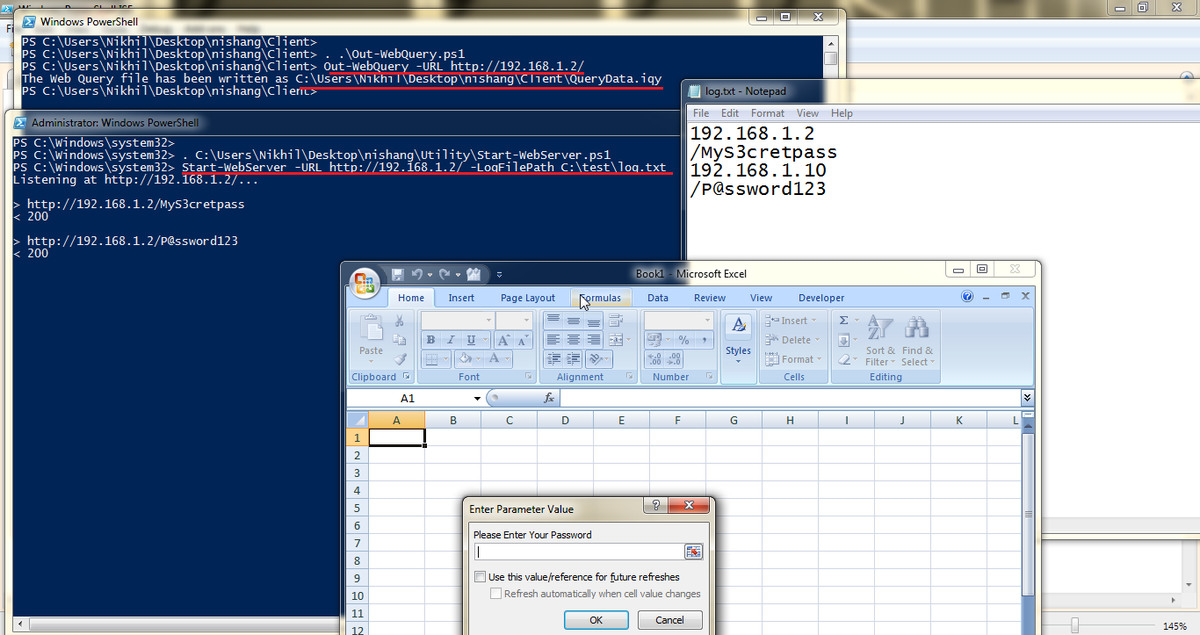1200x635 pixels.
Task: Open the File menu in Notepad
Action: (x=702, y=113)
